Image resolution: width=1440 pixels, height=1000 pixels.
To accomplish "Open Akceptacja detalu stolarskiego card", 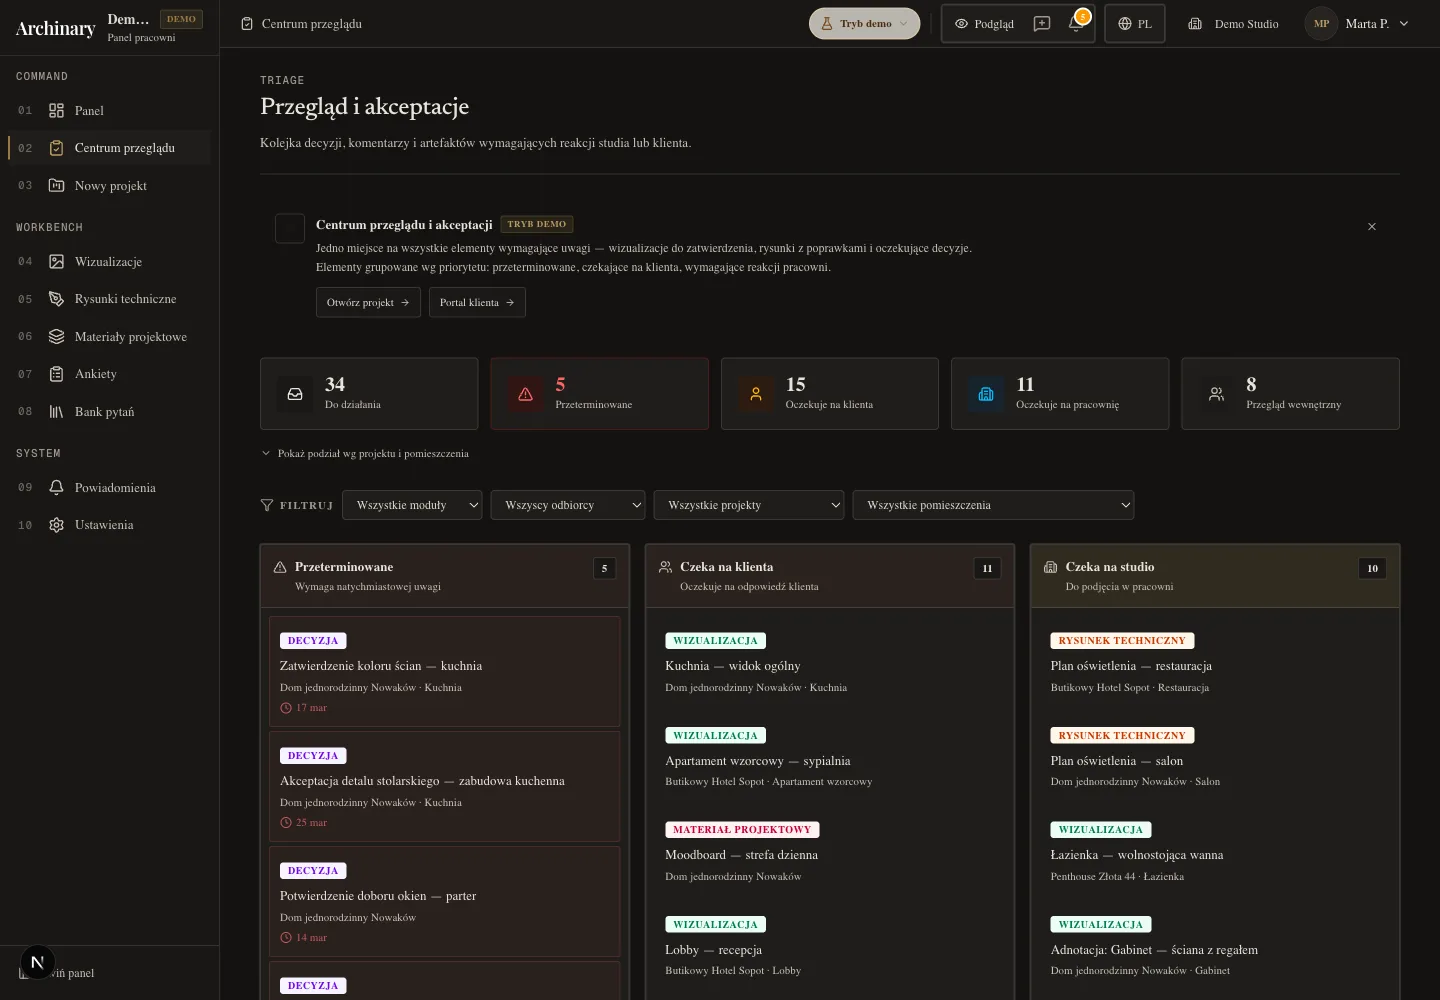I will 445,786.
